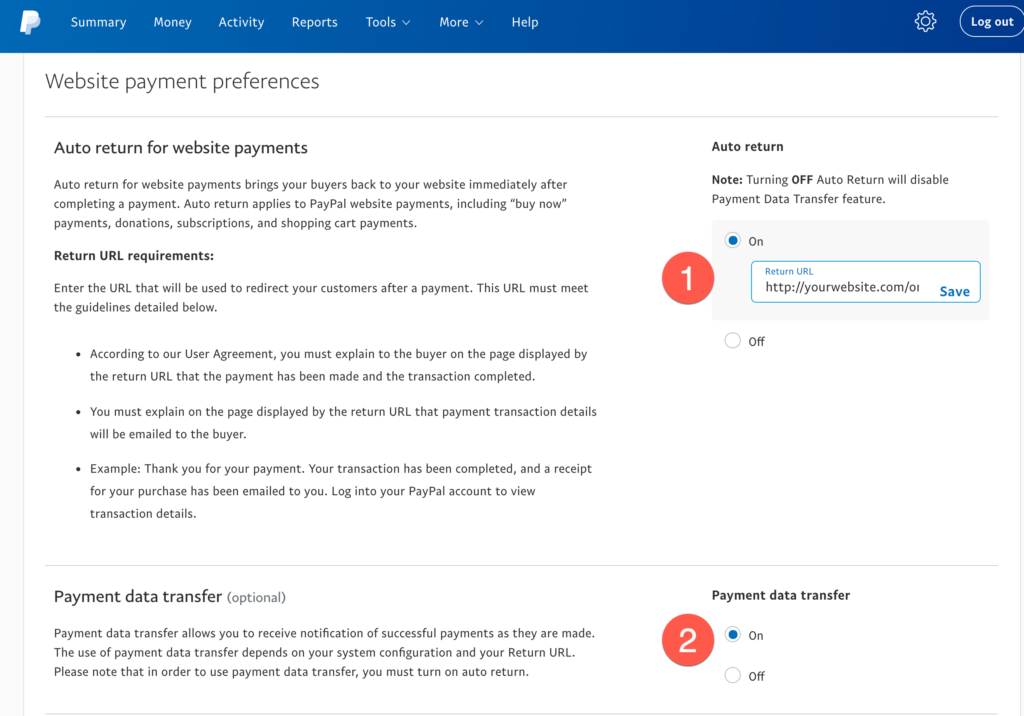
Task: Click the bold 'Payment data transfer' label beside the radios
Action: 781,595
